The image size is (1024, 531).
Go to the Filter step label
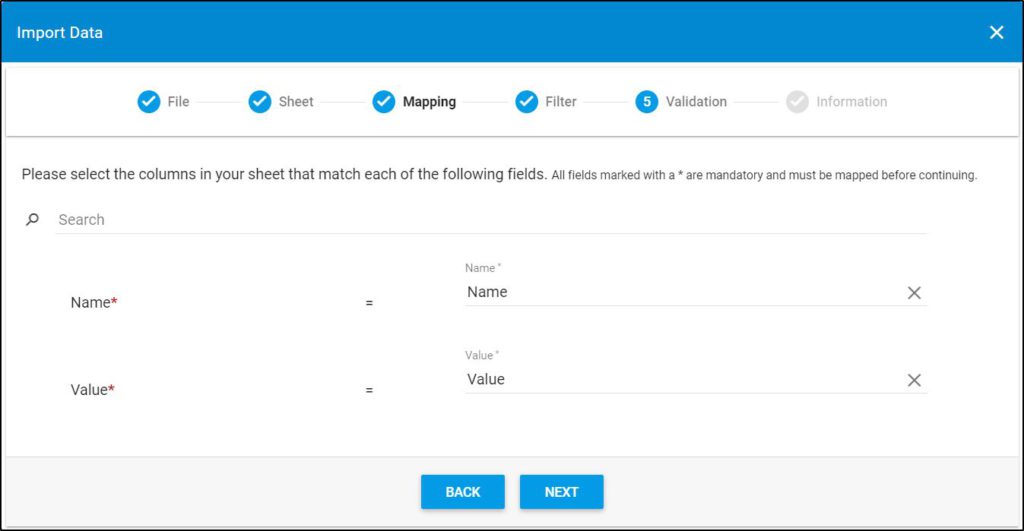coord(561,101)
